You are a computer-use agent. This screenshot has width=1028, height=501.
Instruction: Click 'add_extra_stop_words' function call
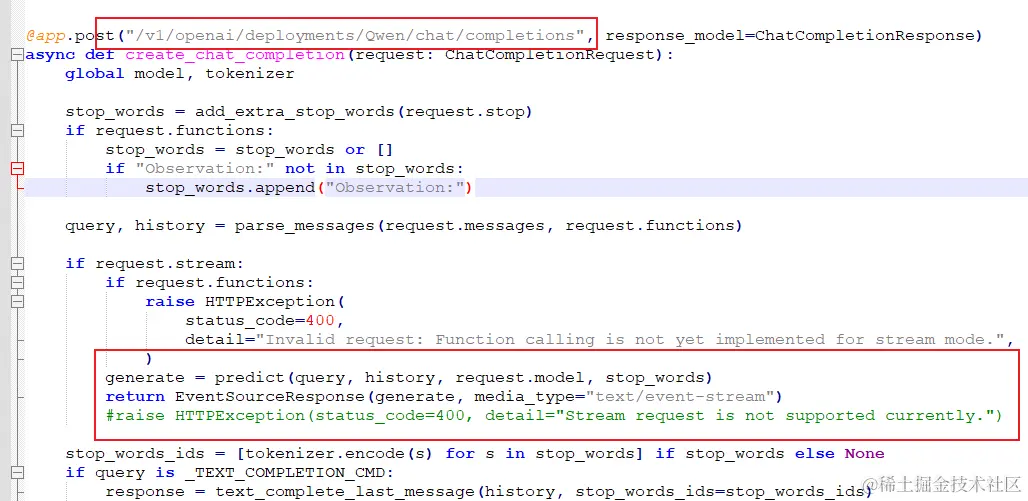coord(295,111)
